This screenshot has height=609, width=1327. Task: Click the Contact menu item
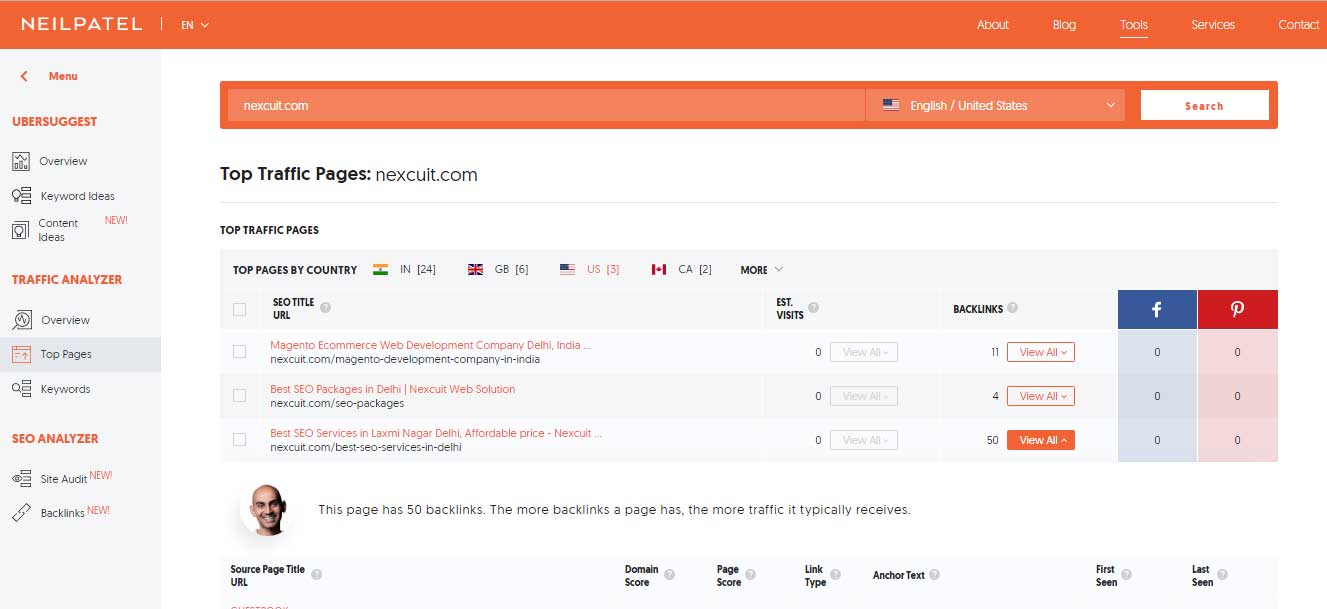tap(1299, 25)
